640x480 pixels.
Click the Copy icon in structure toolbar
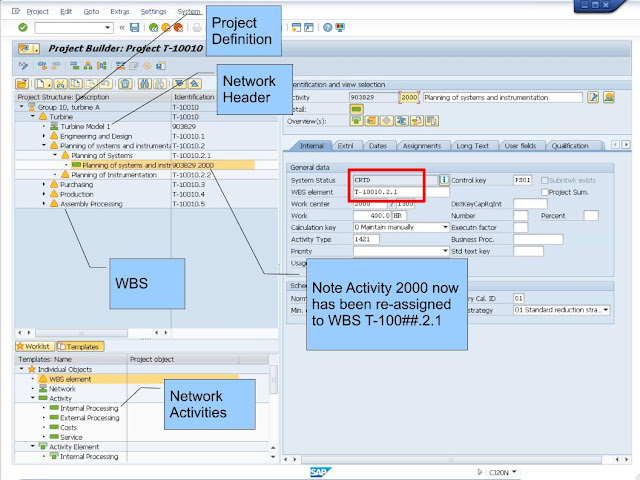pyautogui.click(x=76, y=84)
